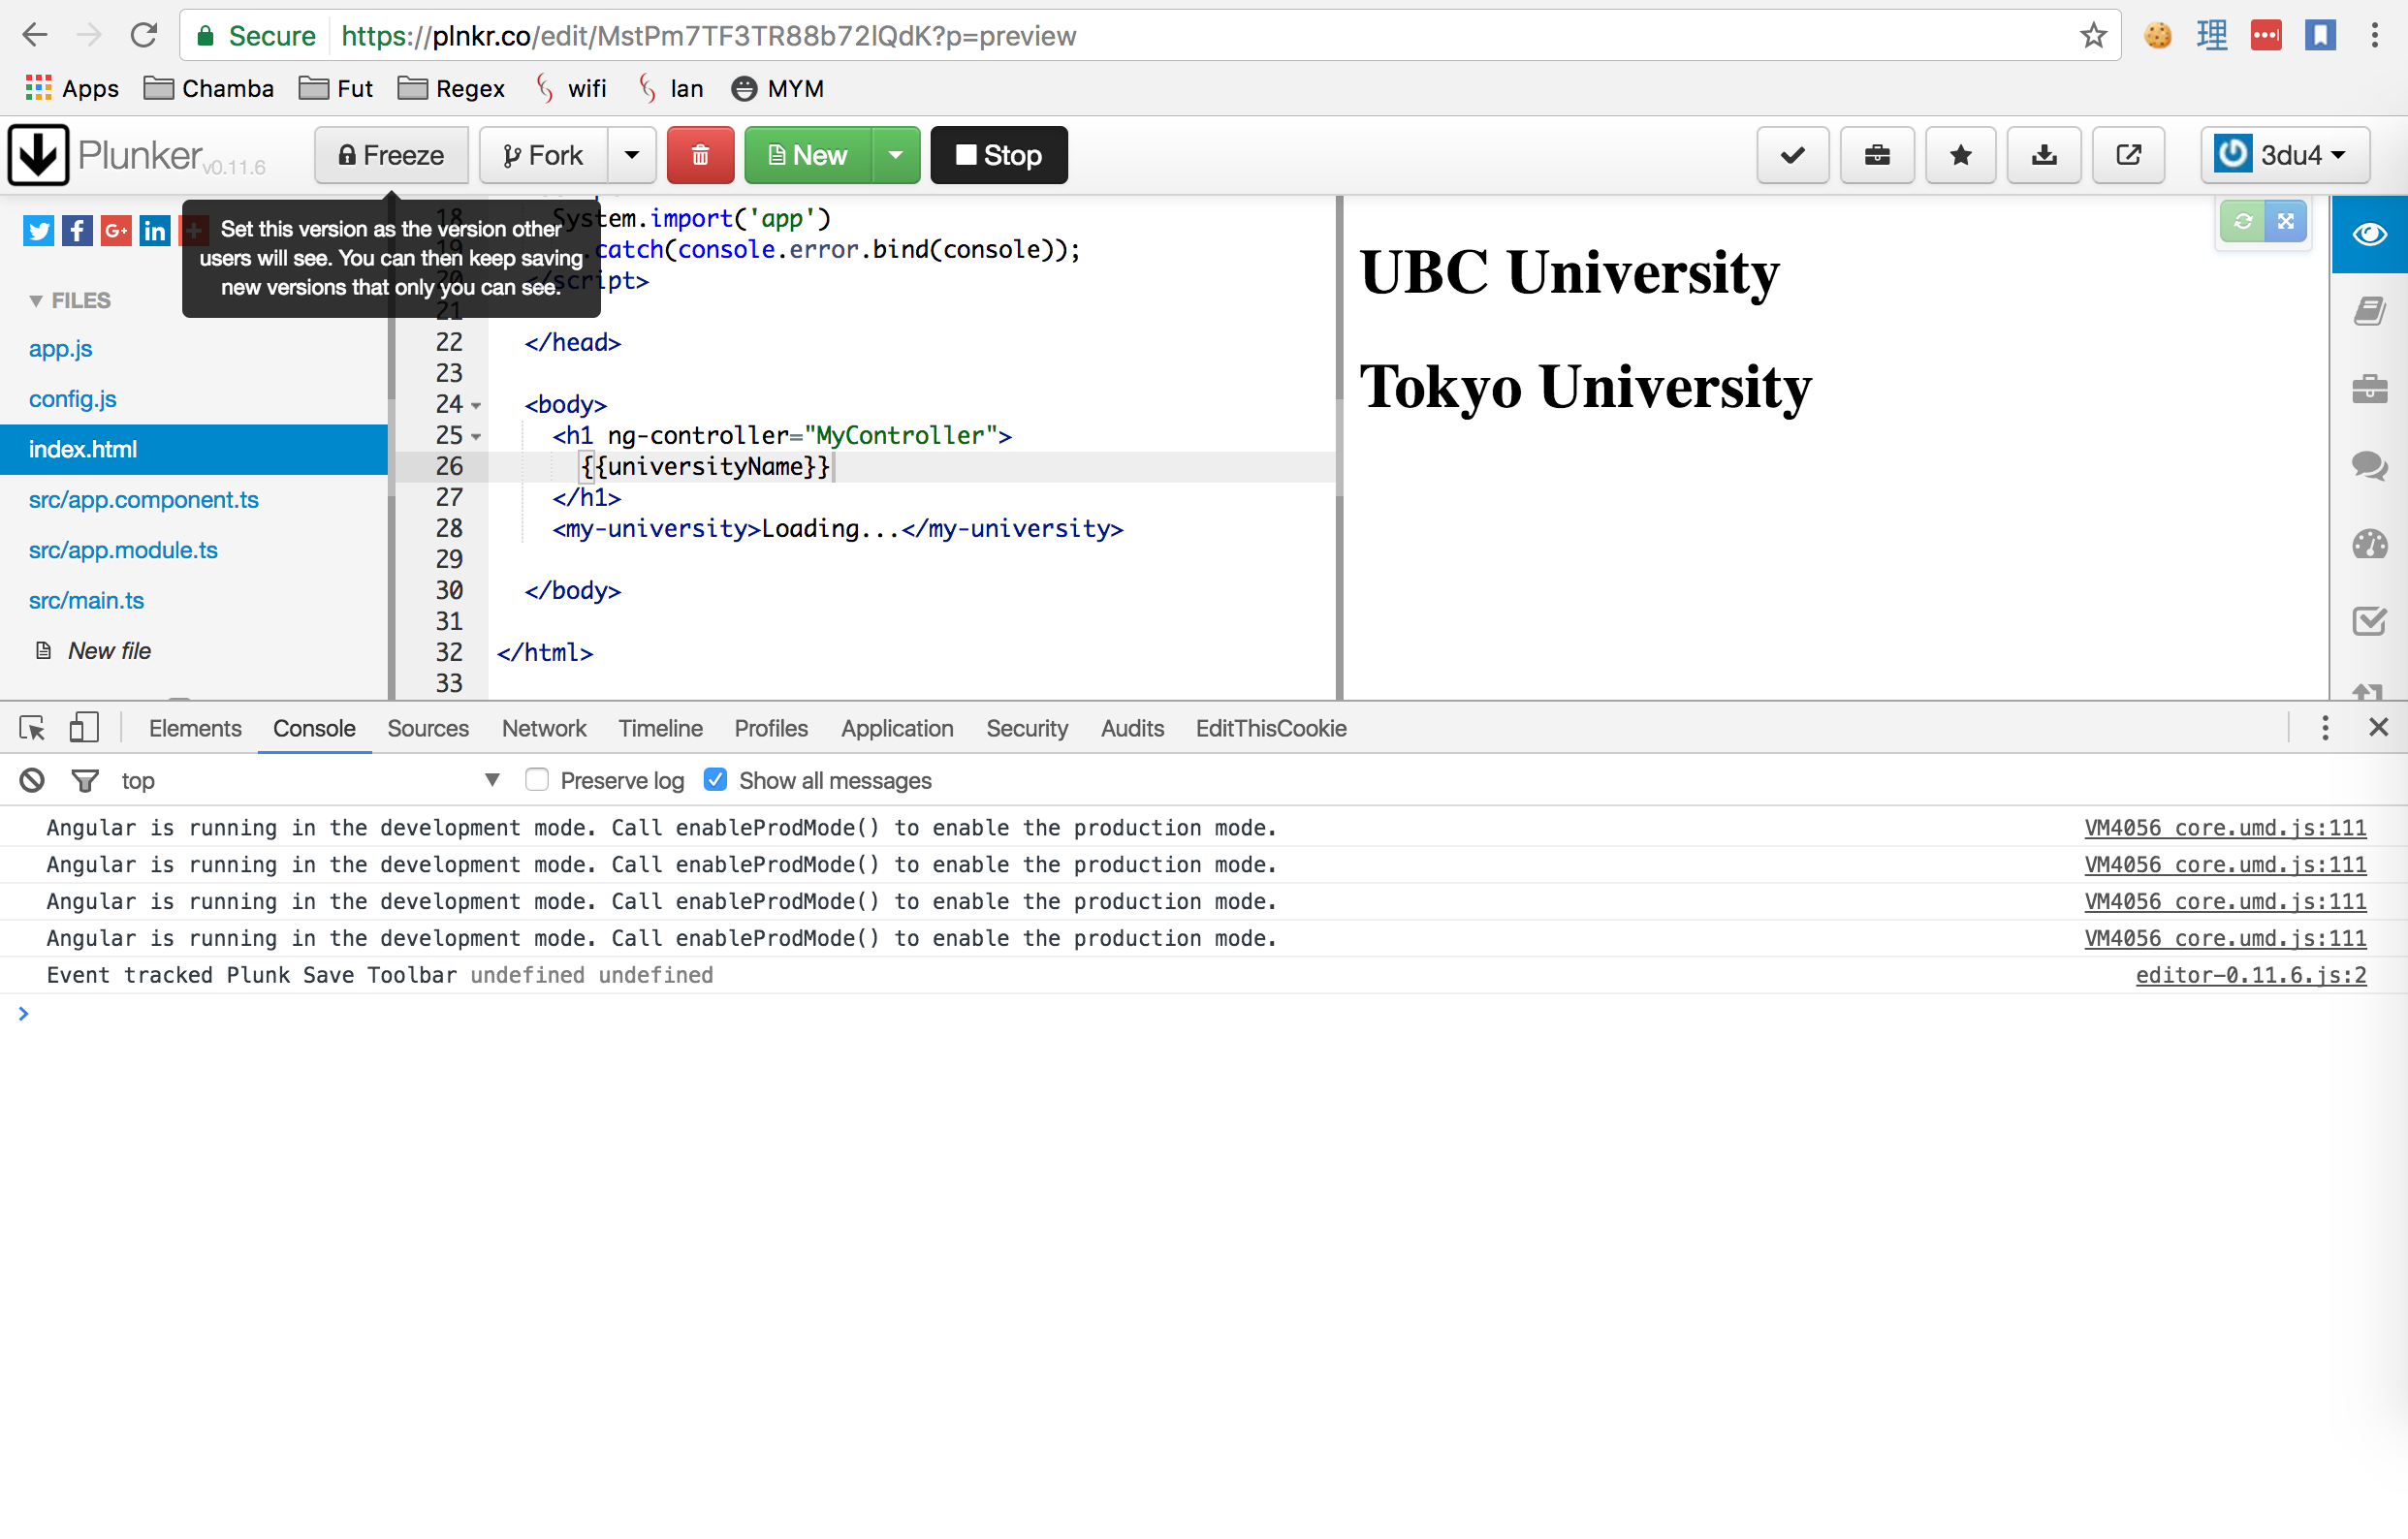Open the comments chat sidebar icon
The width and height of the screenshot is (2408, 1539).
(x=2369, y=465)
